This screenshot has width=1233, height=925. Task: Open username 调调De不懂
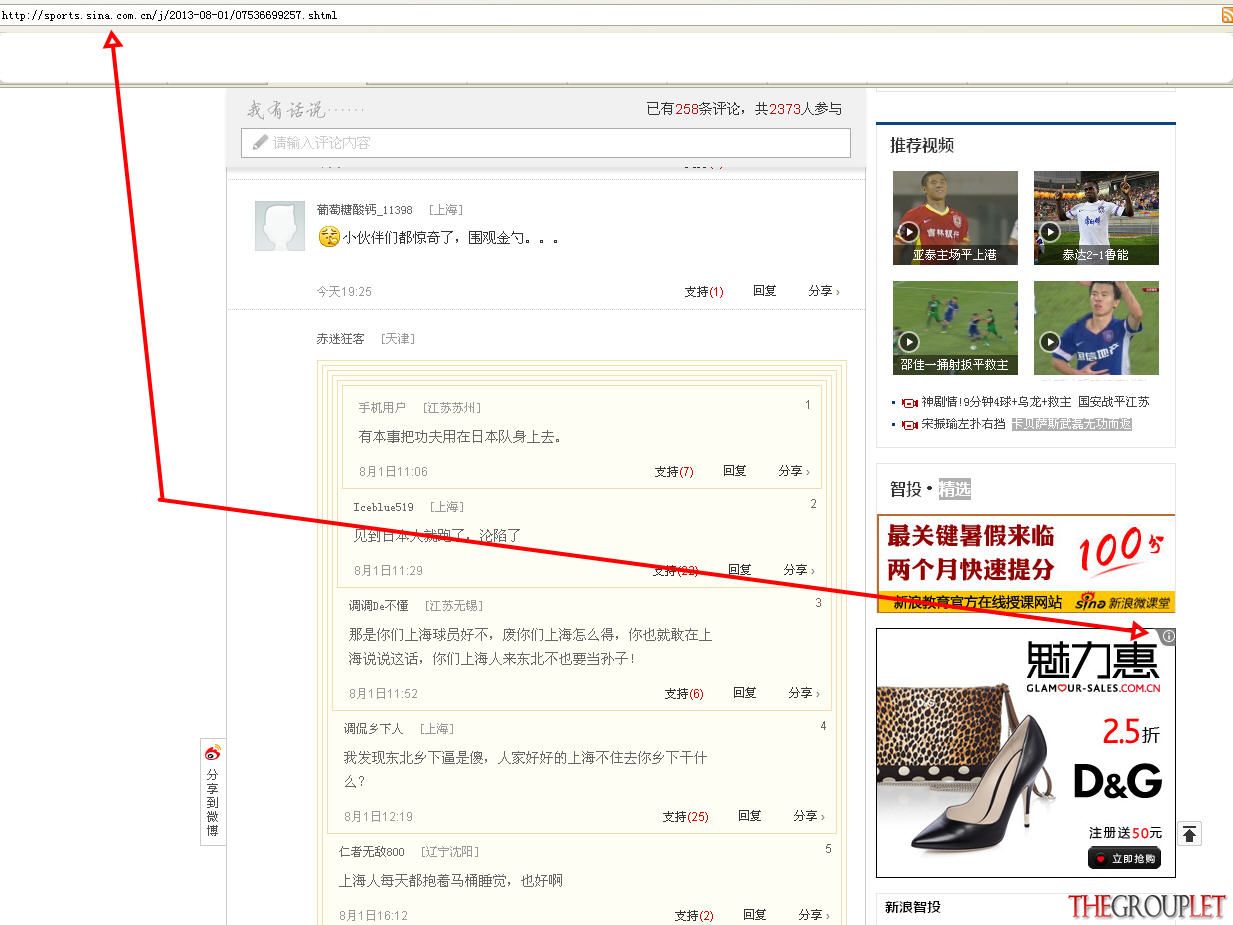point(378,606)
